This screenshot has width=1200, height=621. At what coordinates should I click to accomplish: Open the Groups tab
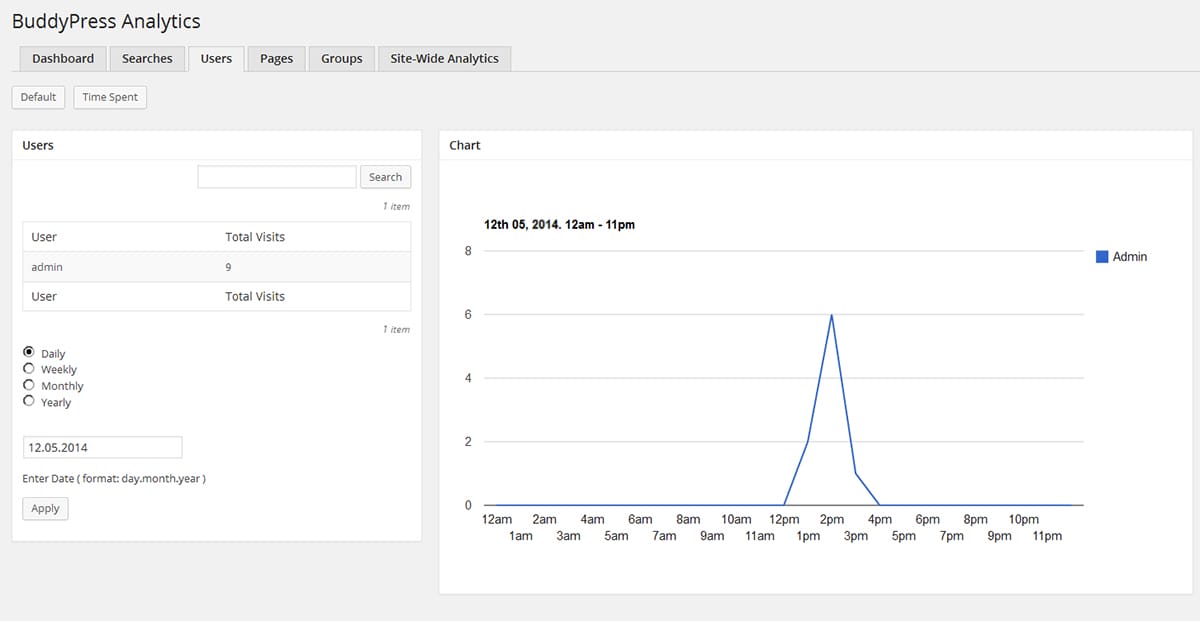pyautogui.click(x=341, y=59)
